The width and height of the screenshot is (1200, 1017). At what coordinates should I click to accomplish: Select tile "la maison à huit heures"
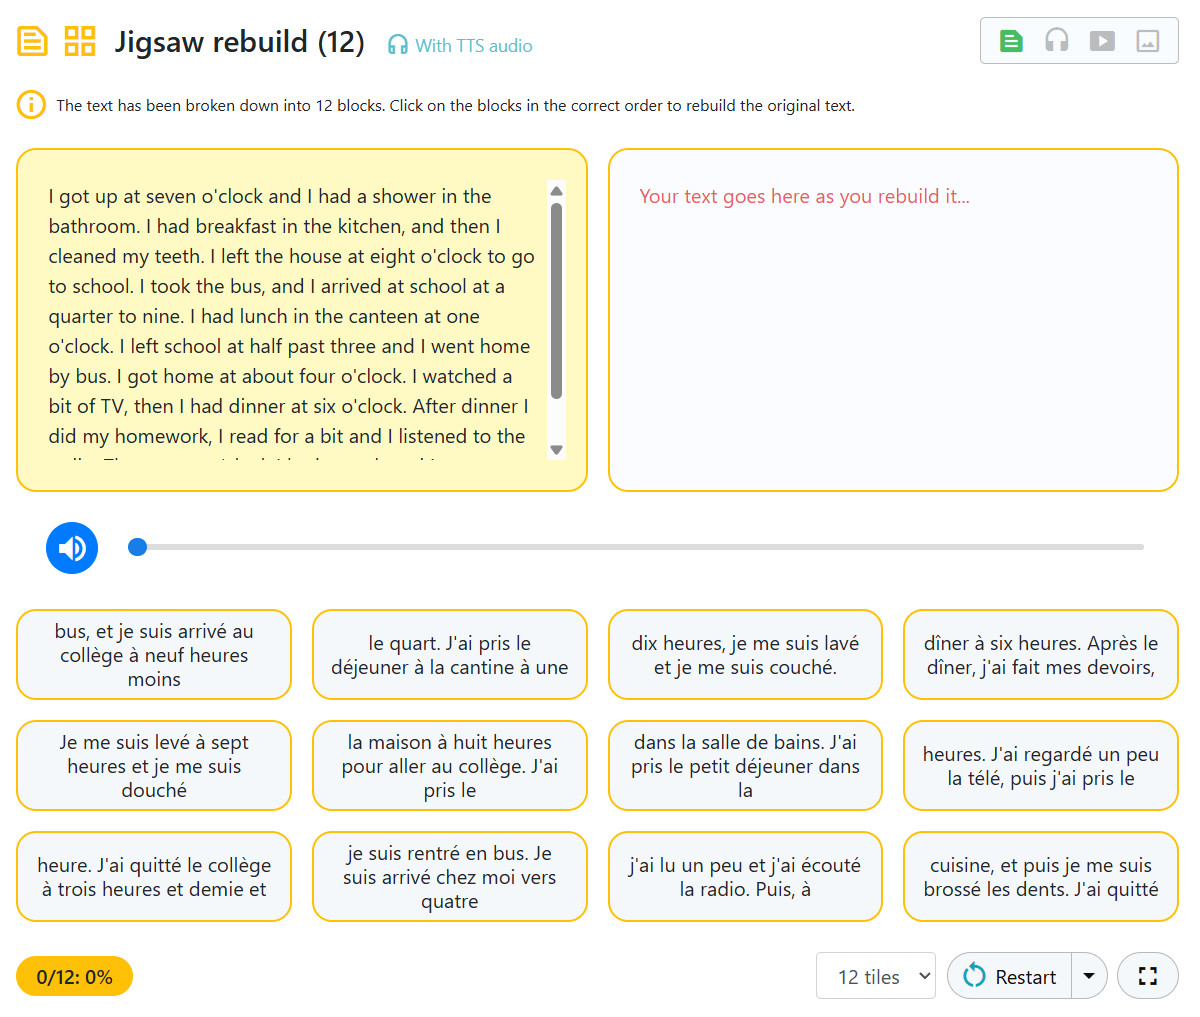[x=450, y=766]
